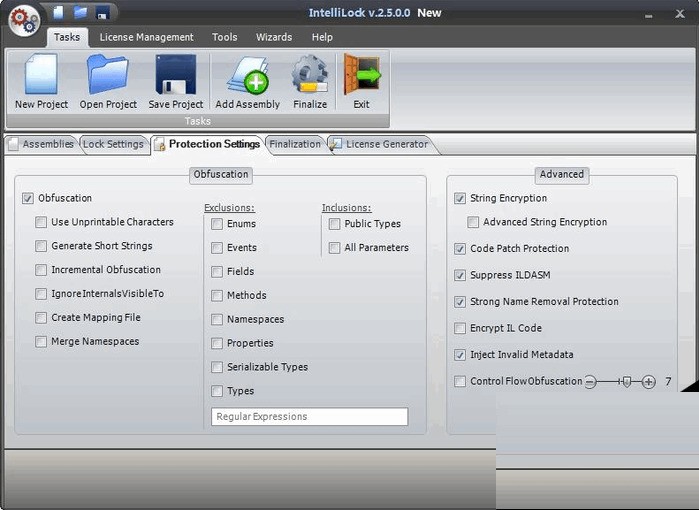The width and height of the screenshot is (699, 510).
Task: Open the Help menu
Action: 322,37
